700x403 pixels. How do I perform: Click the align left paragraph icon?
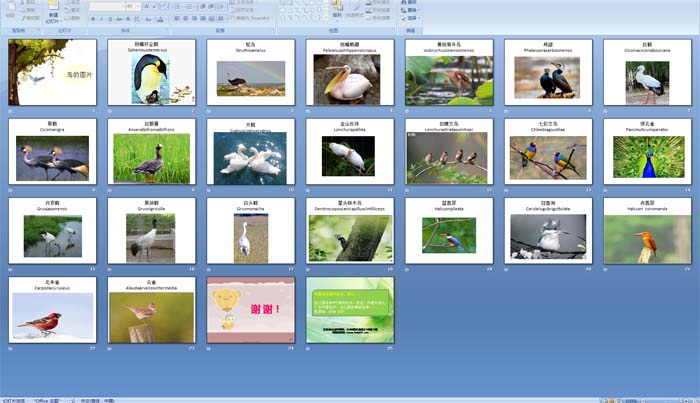[177, 18]
